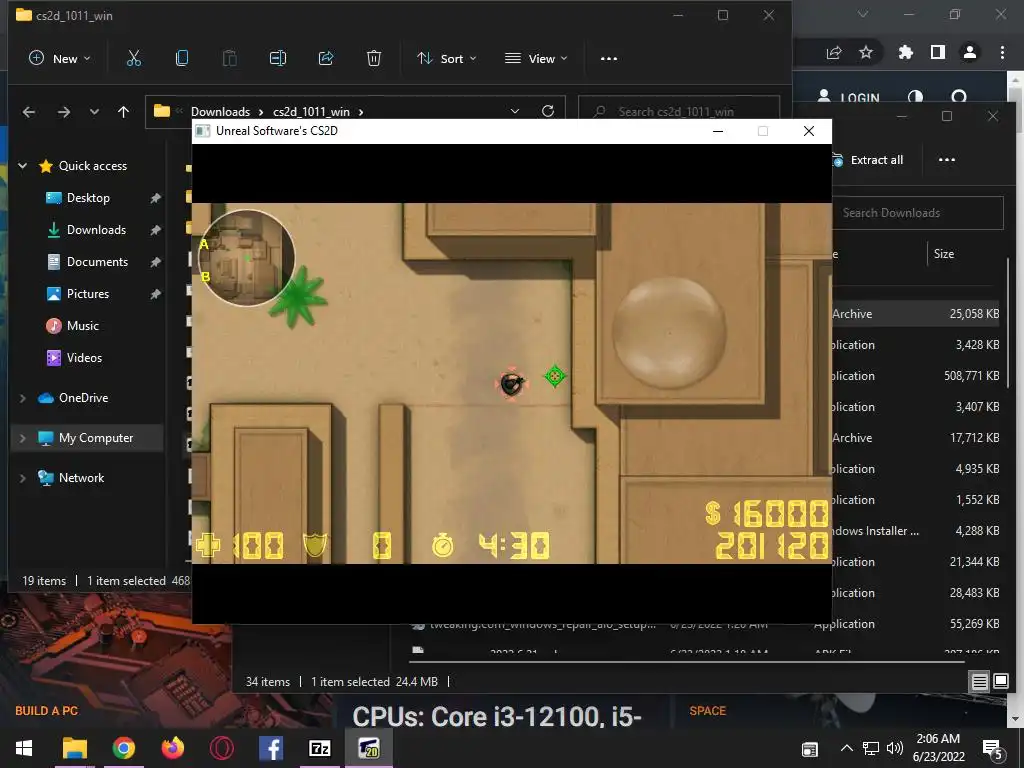The width and height of the screenshot is (1024, 768).
Task: Open Chrome three-dot menu
Action: [x=1002, y=52]
